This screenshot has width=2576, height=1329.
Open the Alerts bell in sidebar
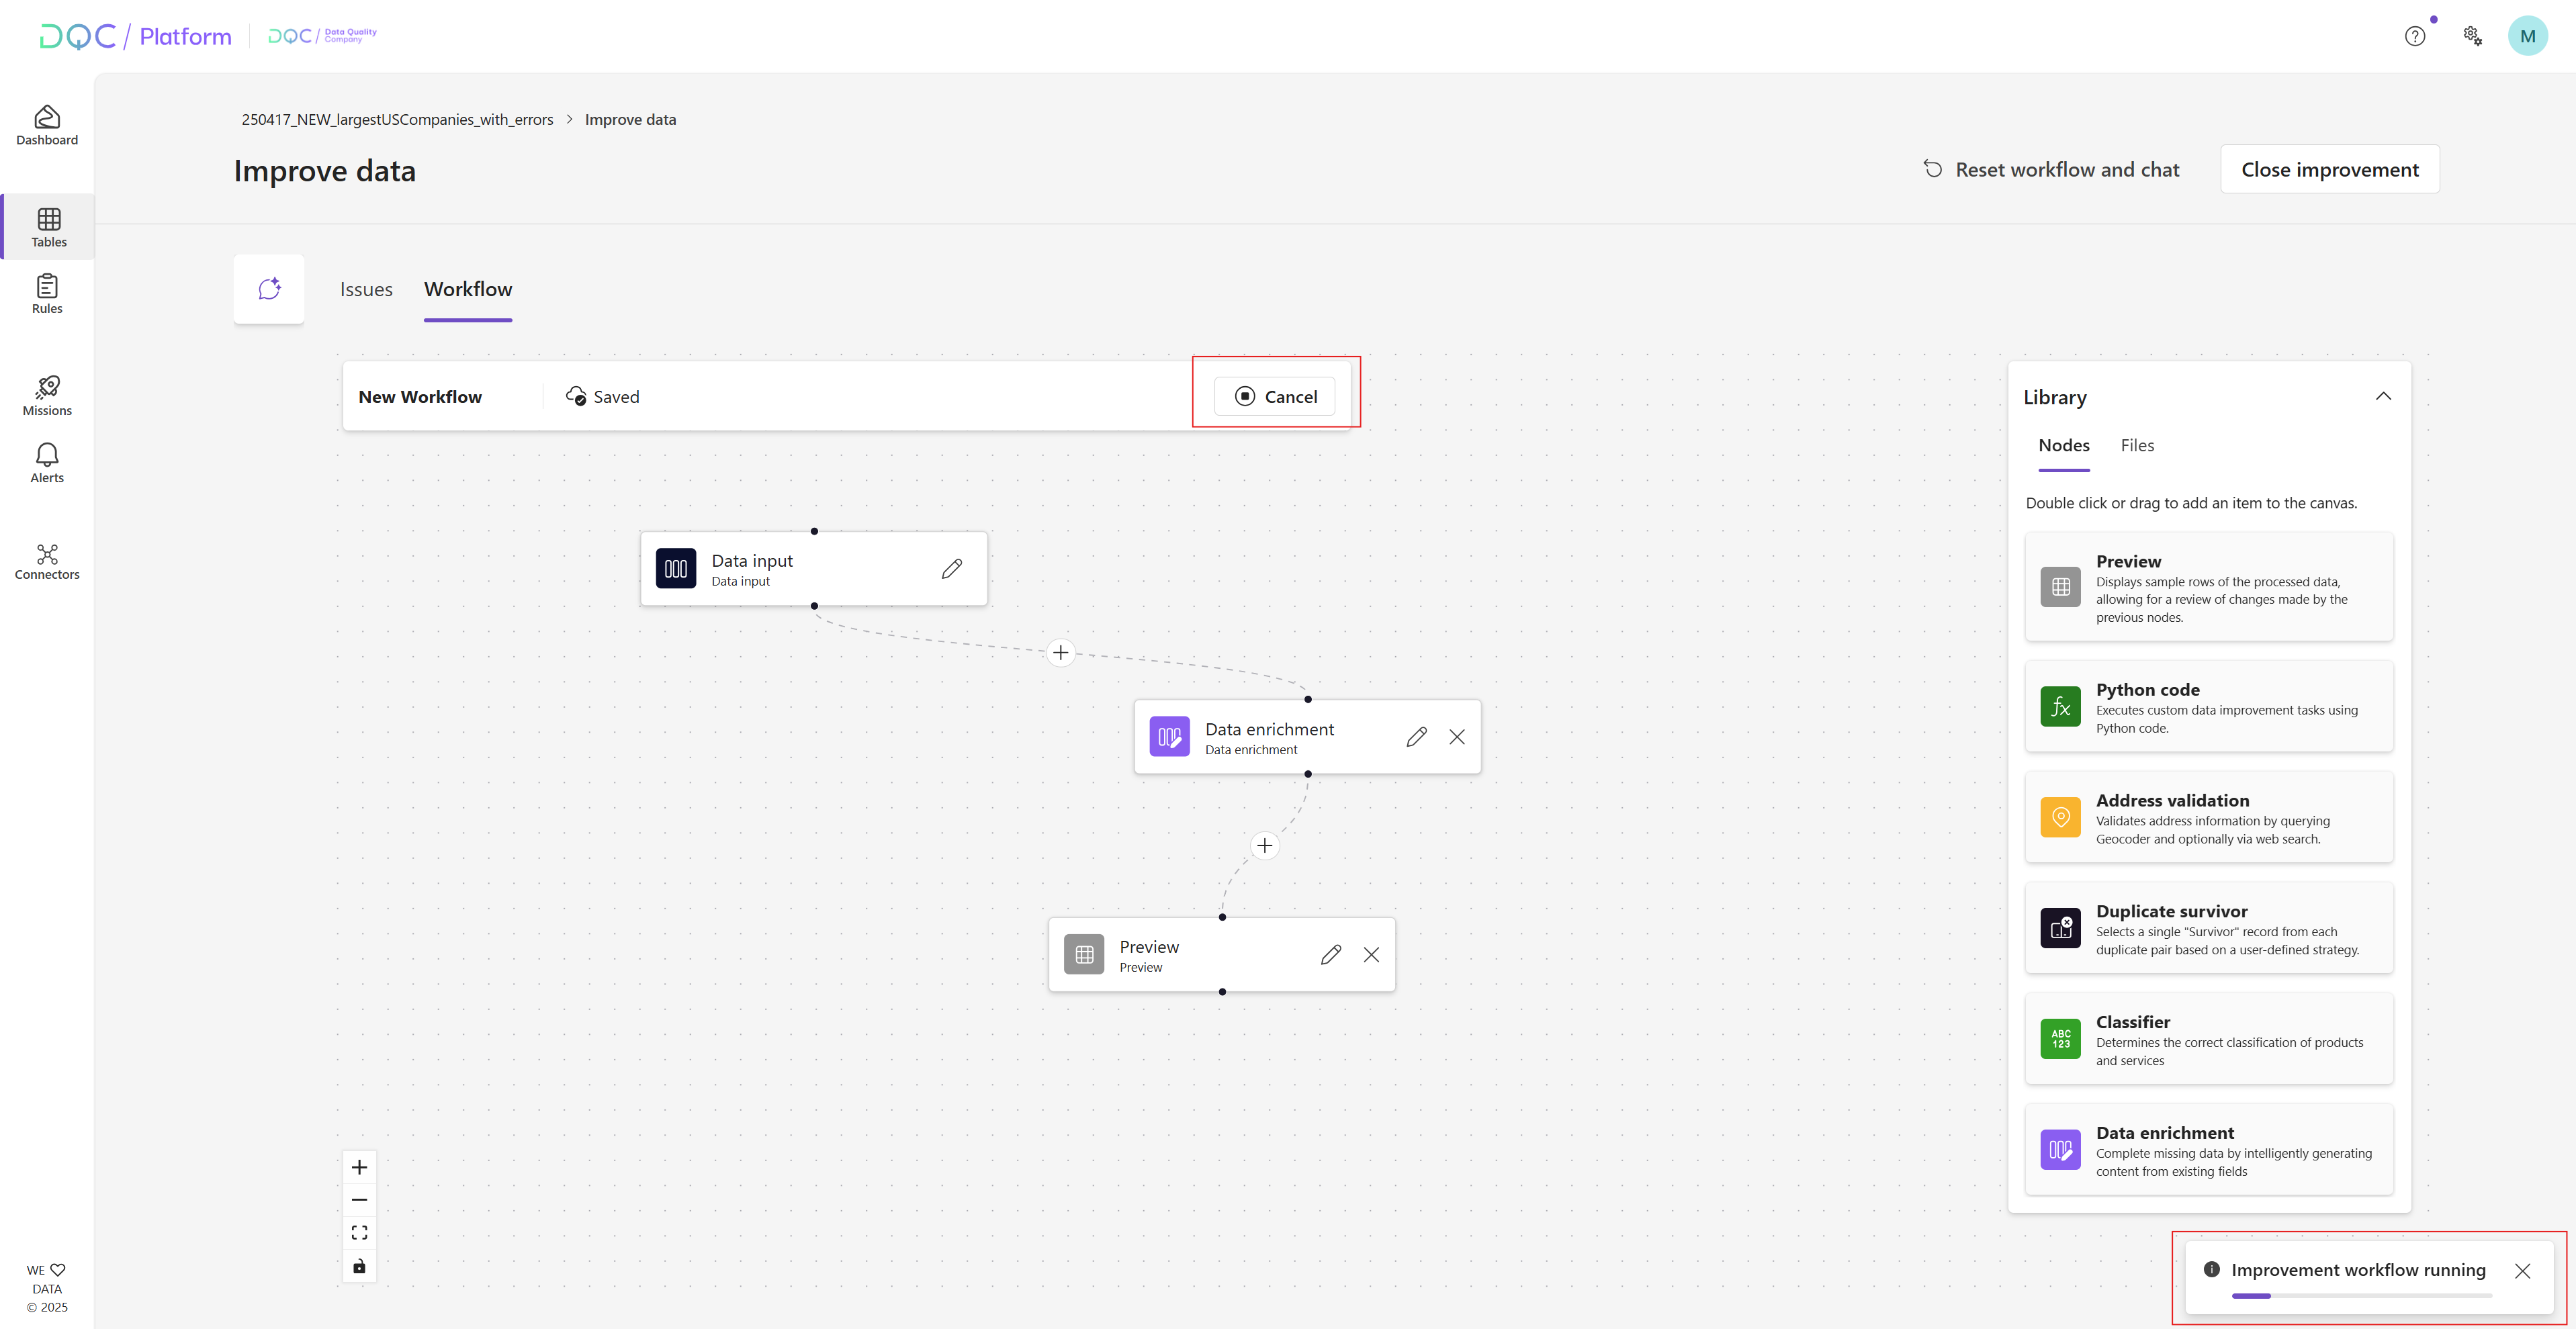[47, 462]
